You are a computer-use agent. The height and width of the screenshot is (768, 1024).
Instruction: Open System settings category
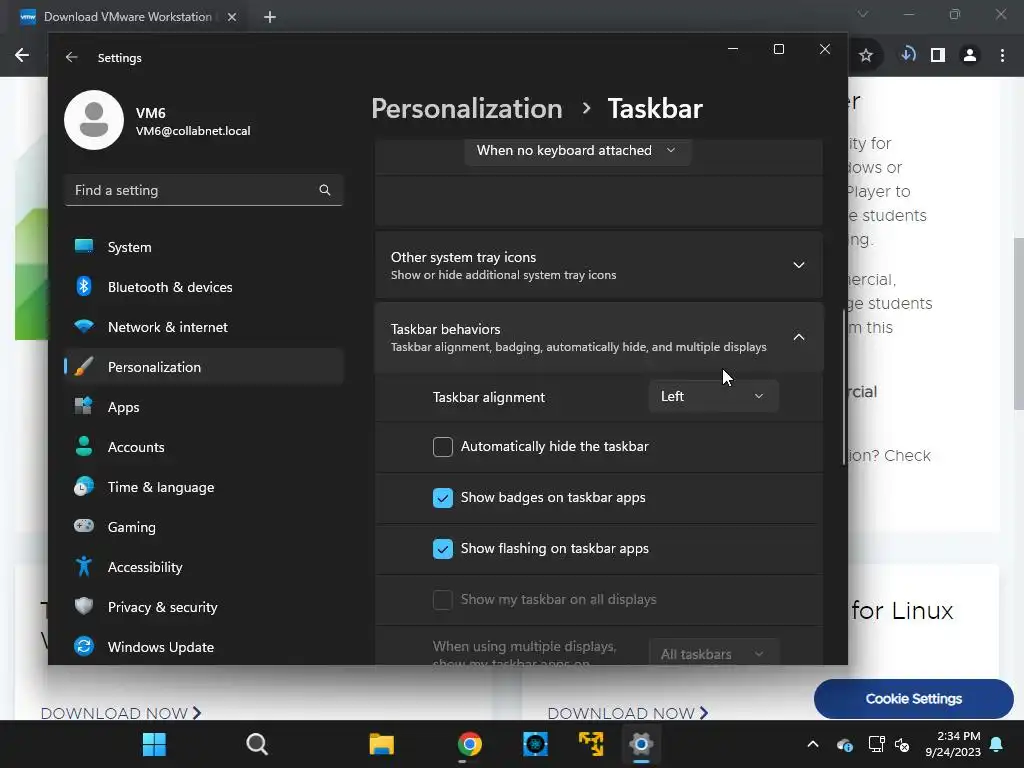[x=204, y=247]
